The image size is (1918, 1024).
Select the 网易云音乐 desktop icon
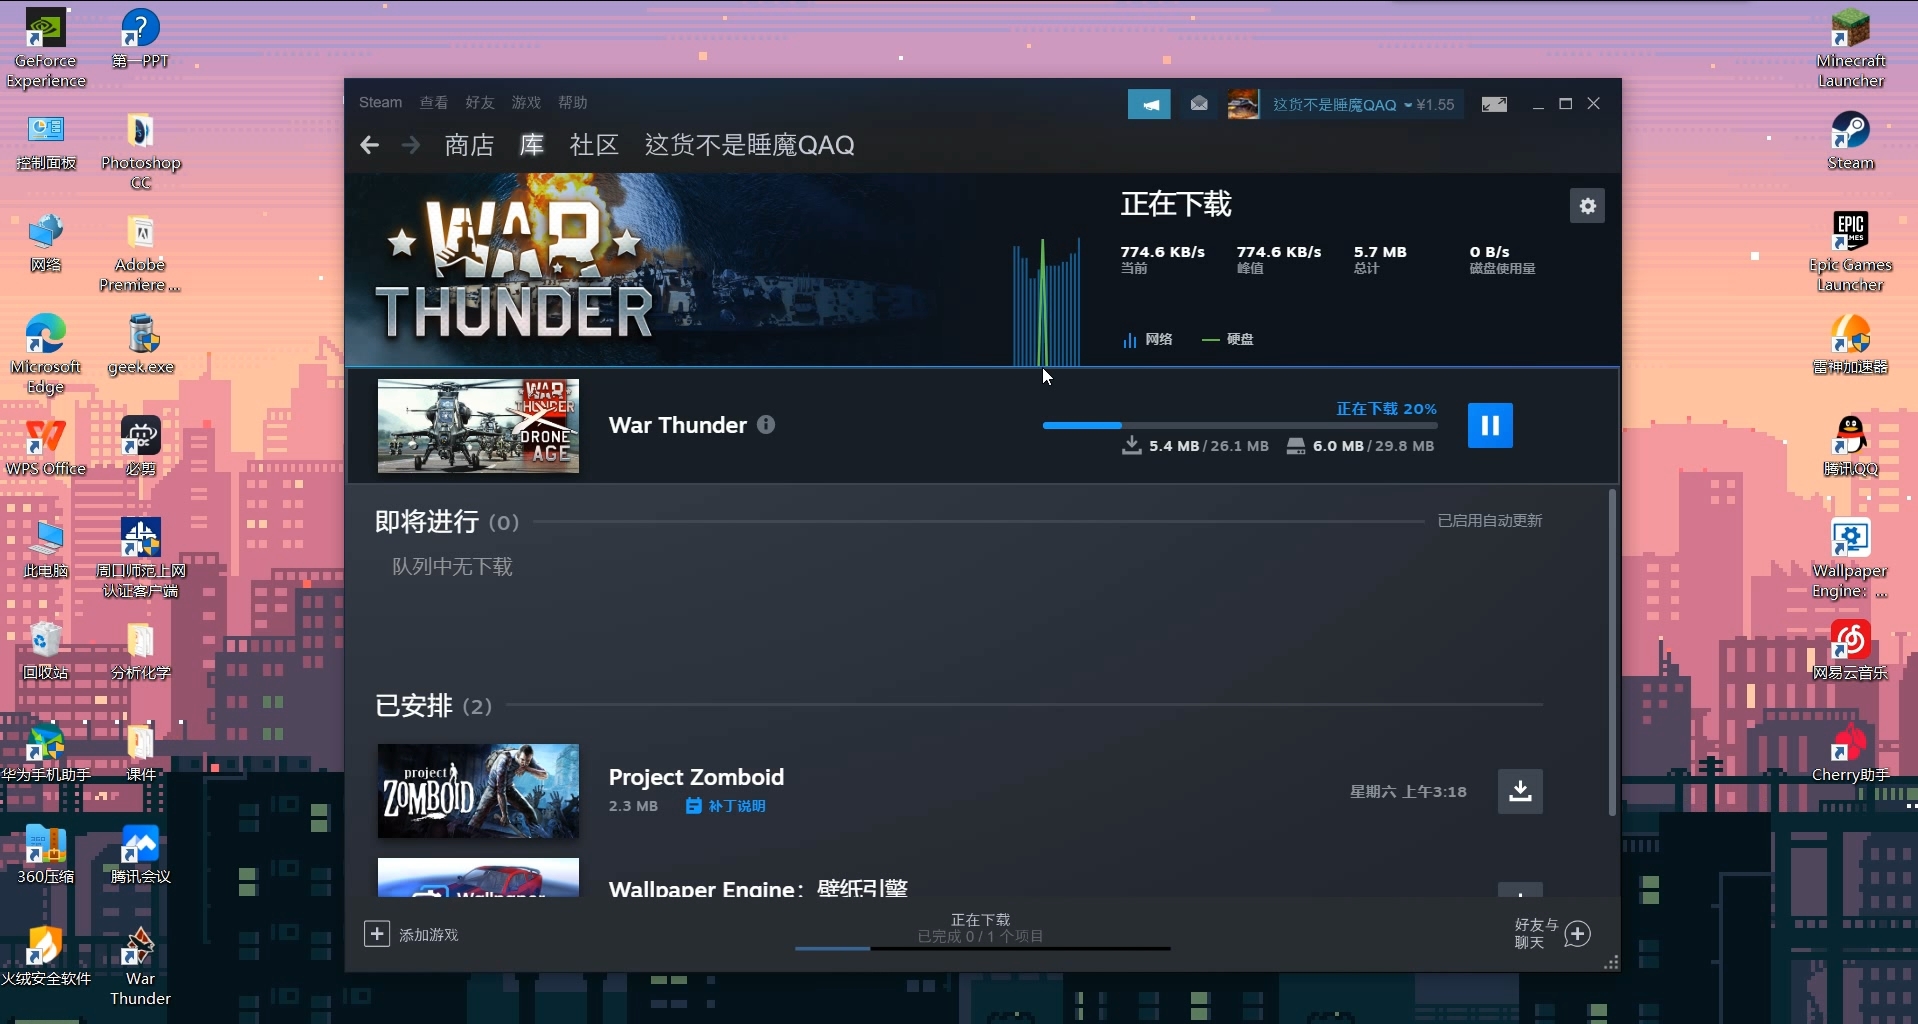[x=1850, y=651]
